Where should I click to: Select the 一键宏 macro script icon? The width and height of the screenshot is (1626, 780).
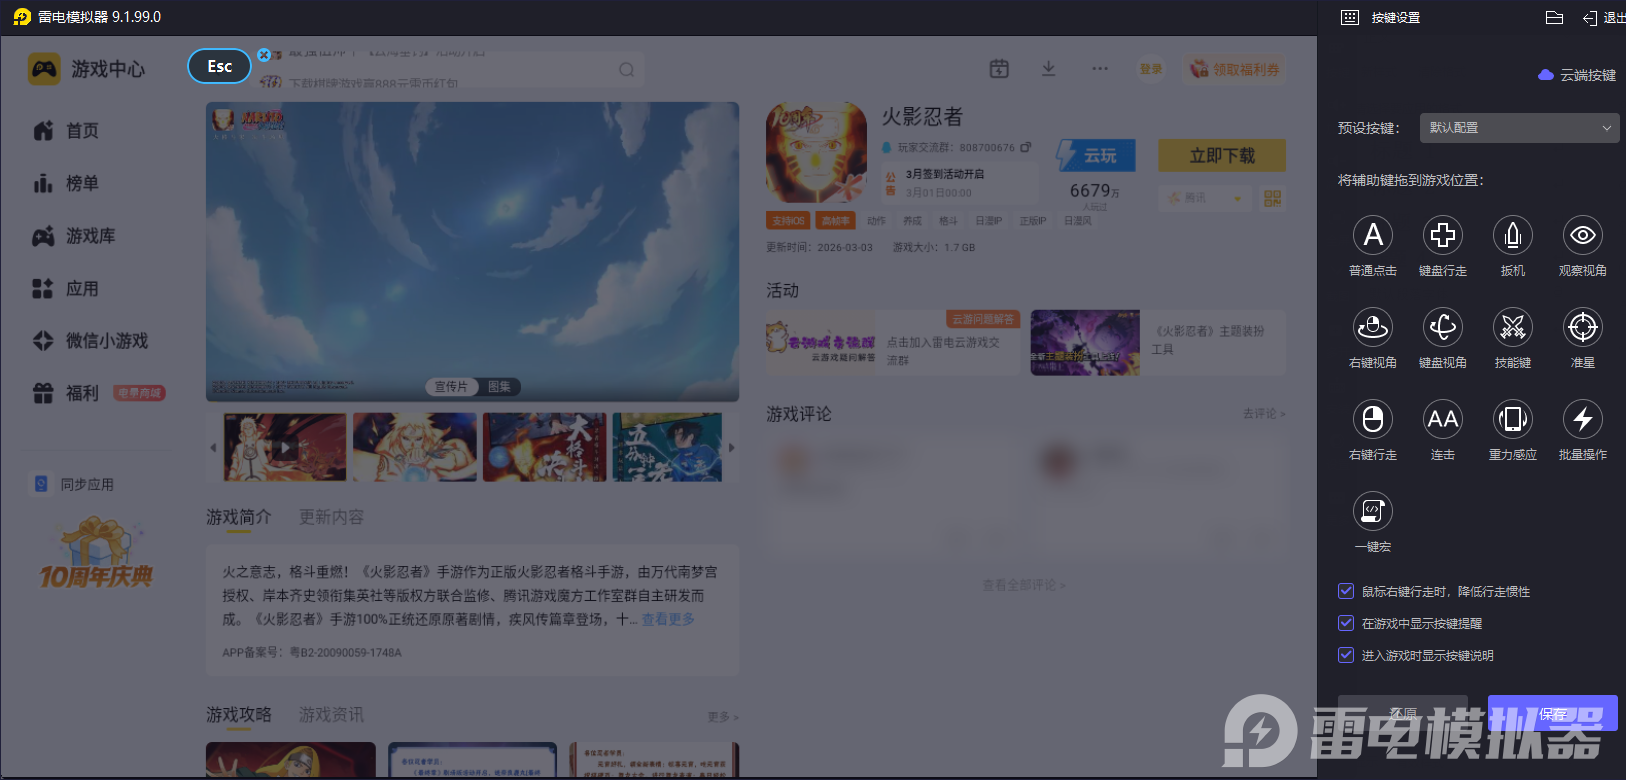[1373, 511]
